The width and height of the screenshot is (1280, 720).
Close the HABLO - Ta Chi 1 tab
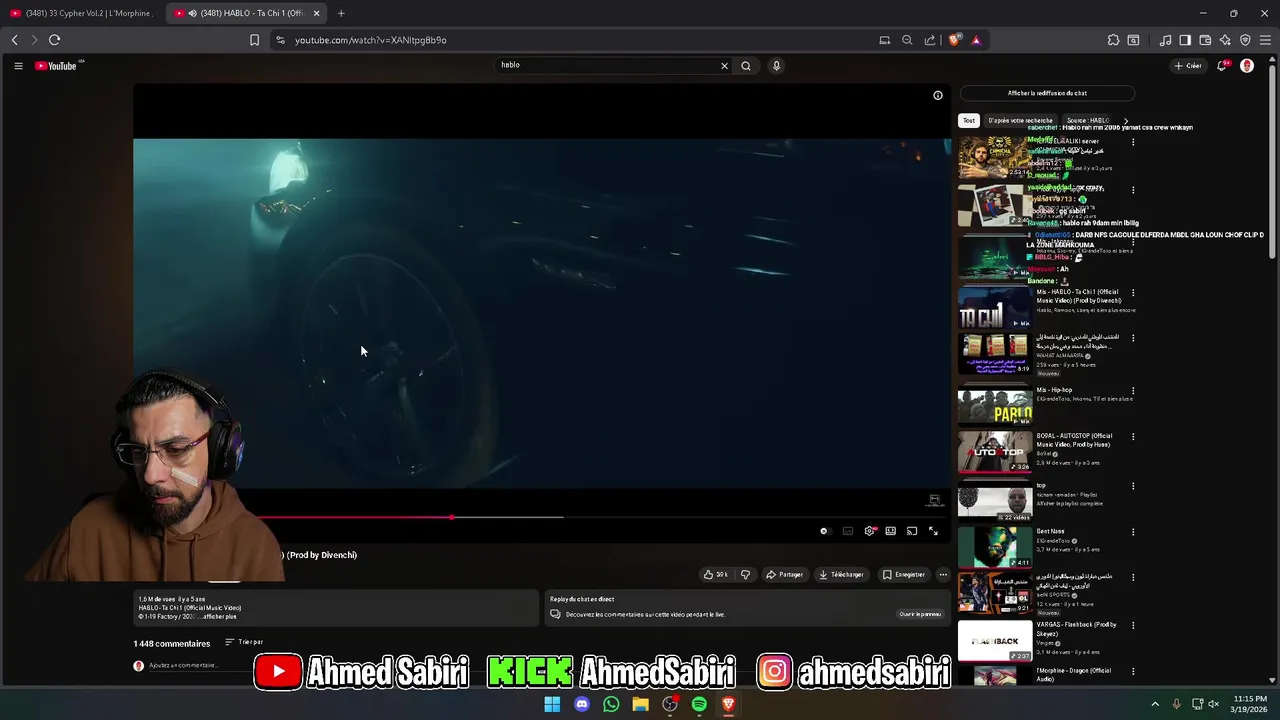point(317,13)
